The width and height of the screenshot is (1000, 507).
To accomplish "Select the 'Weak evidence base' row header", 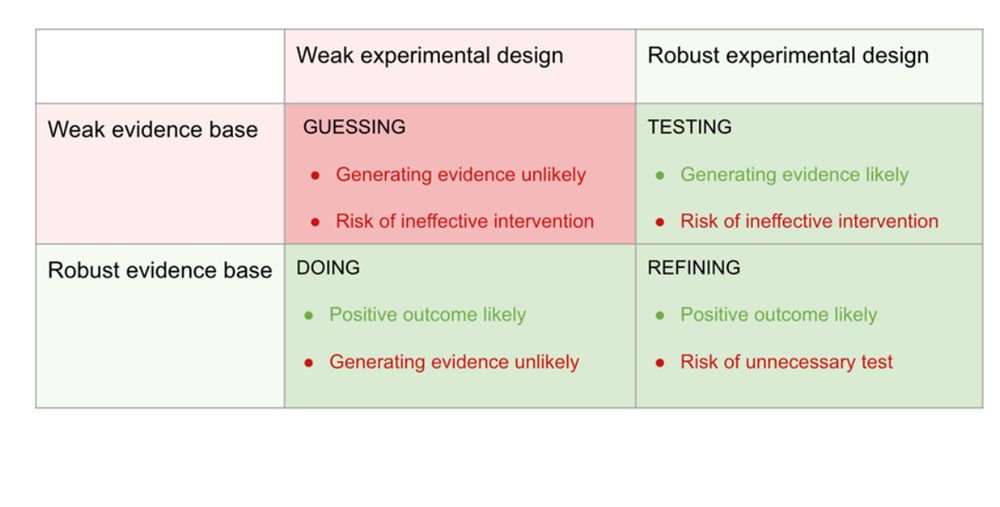I will (x=152, y=129).
